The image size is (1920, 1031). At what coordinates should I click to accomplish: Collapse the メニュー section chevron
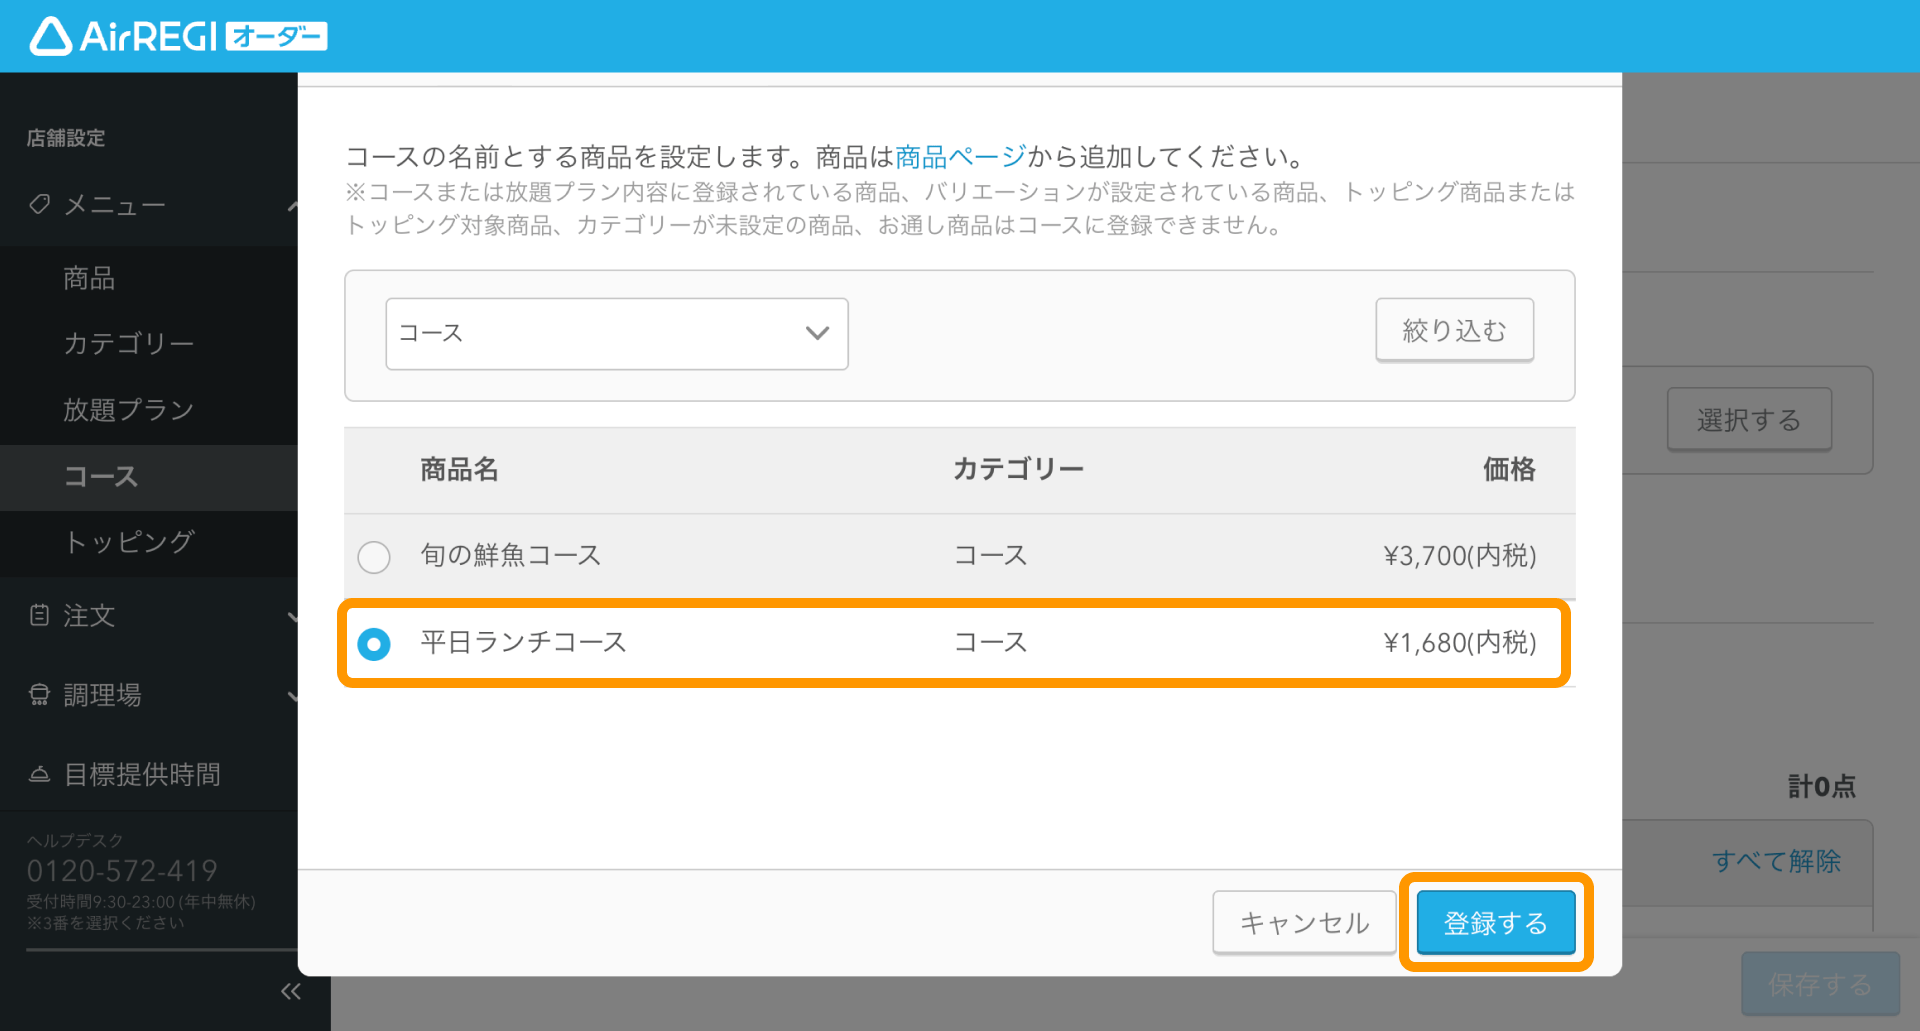[x=292, y=206]
